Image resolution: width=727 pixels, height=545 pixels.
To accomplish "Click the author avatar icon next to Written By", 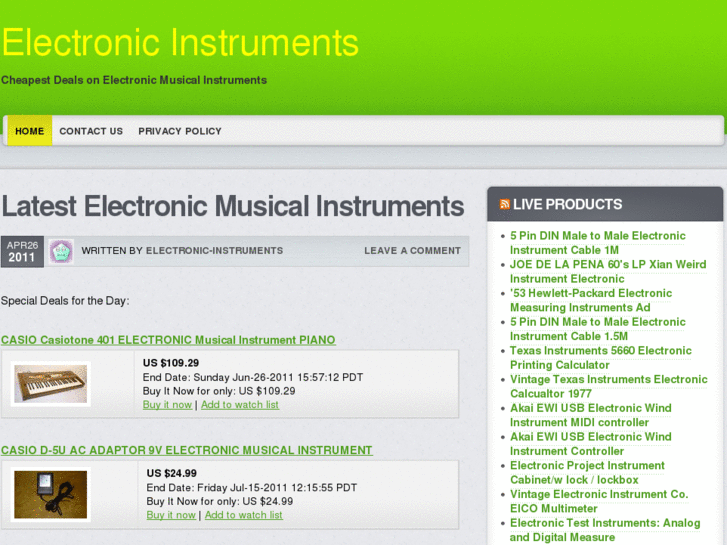I will [61, 251].
